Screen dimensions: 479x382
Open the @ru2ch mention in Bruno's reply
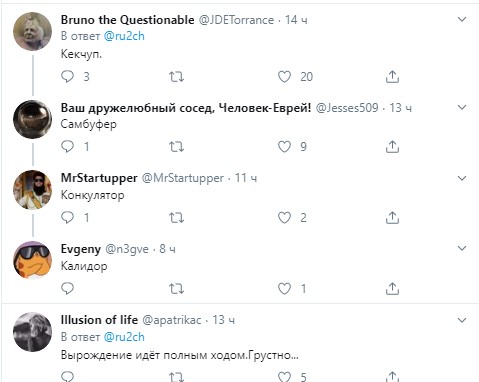124,36
